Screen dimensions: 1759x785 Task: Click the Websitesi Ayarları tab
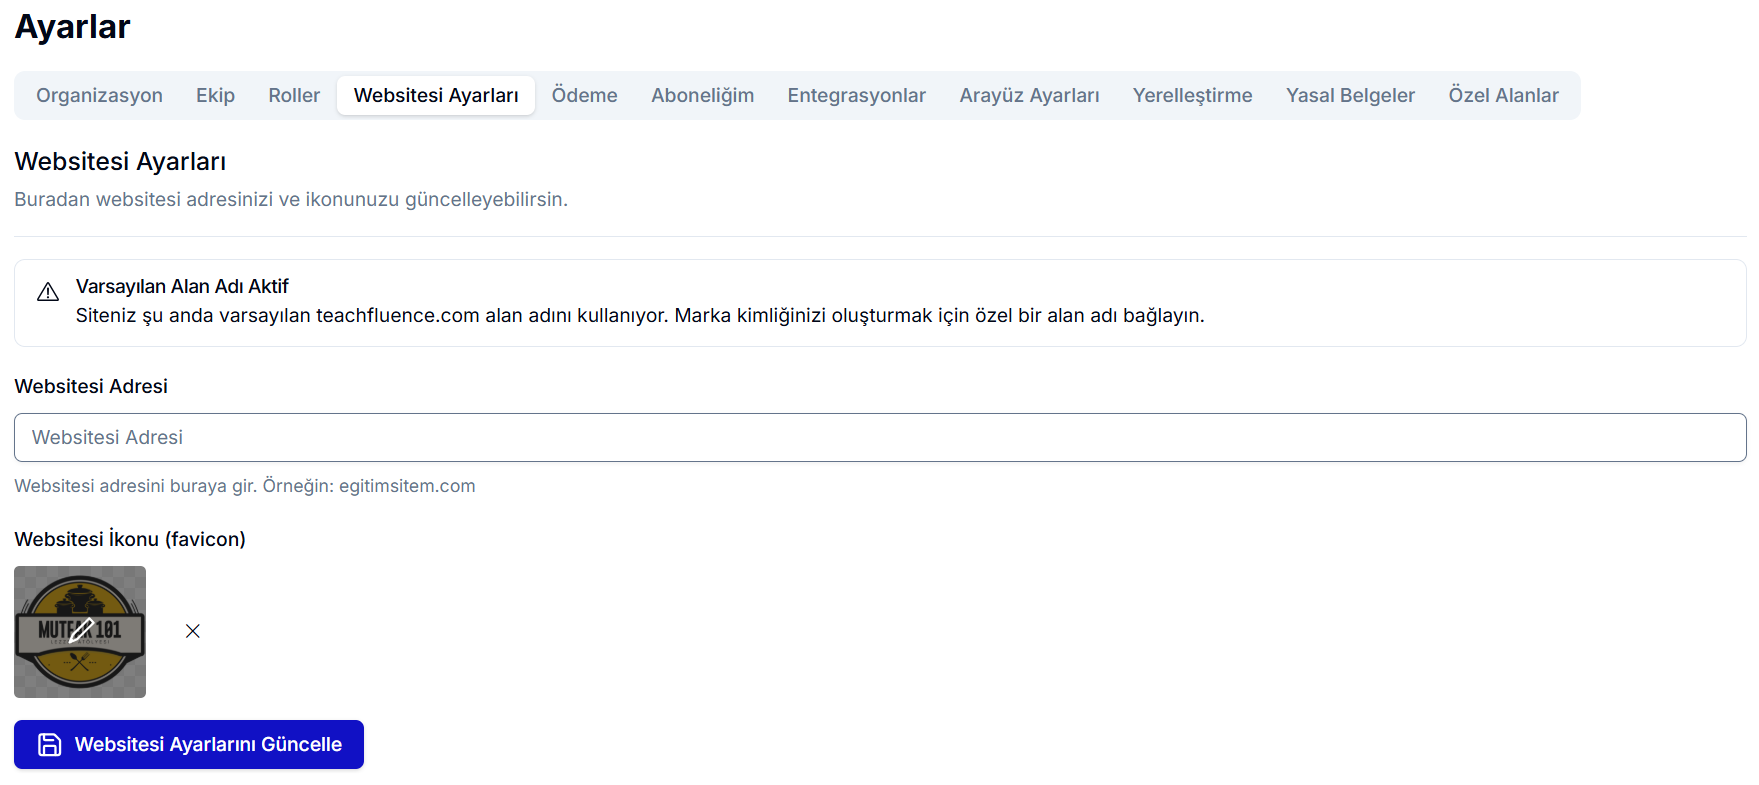tap(436, 95)
